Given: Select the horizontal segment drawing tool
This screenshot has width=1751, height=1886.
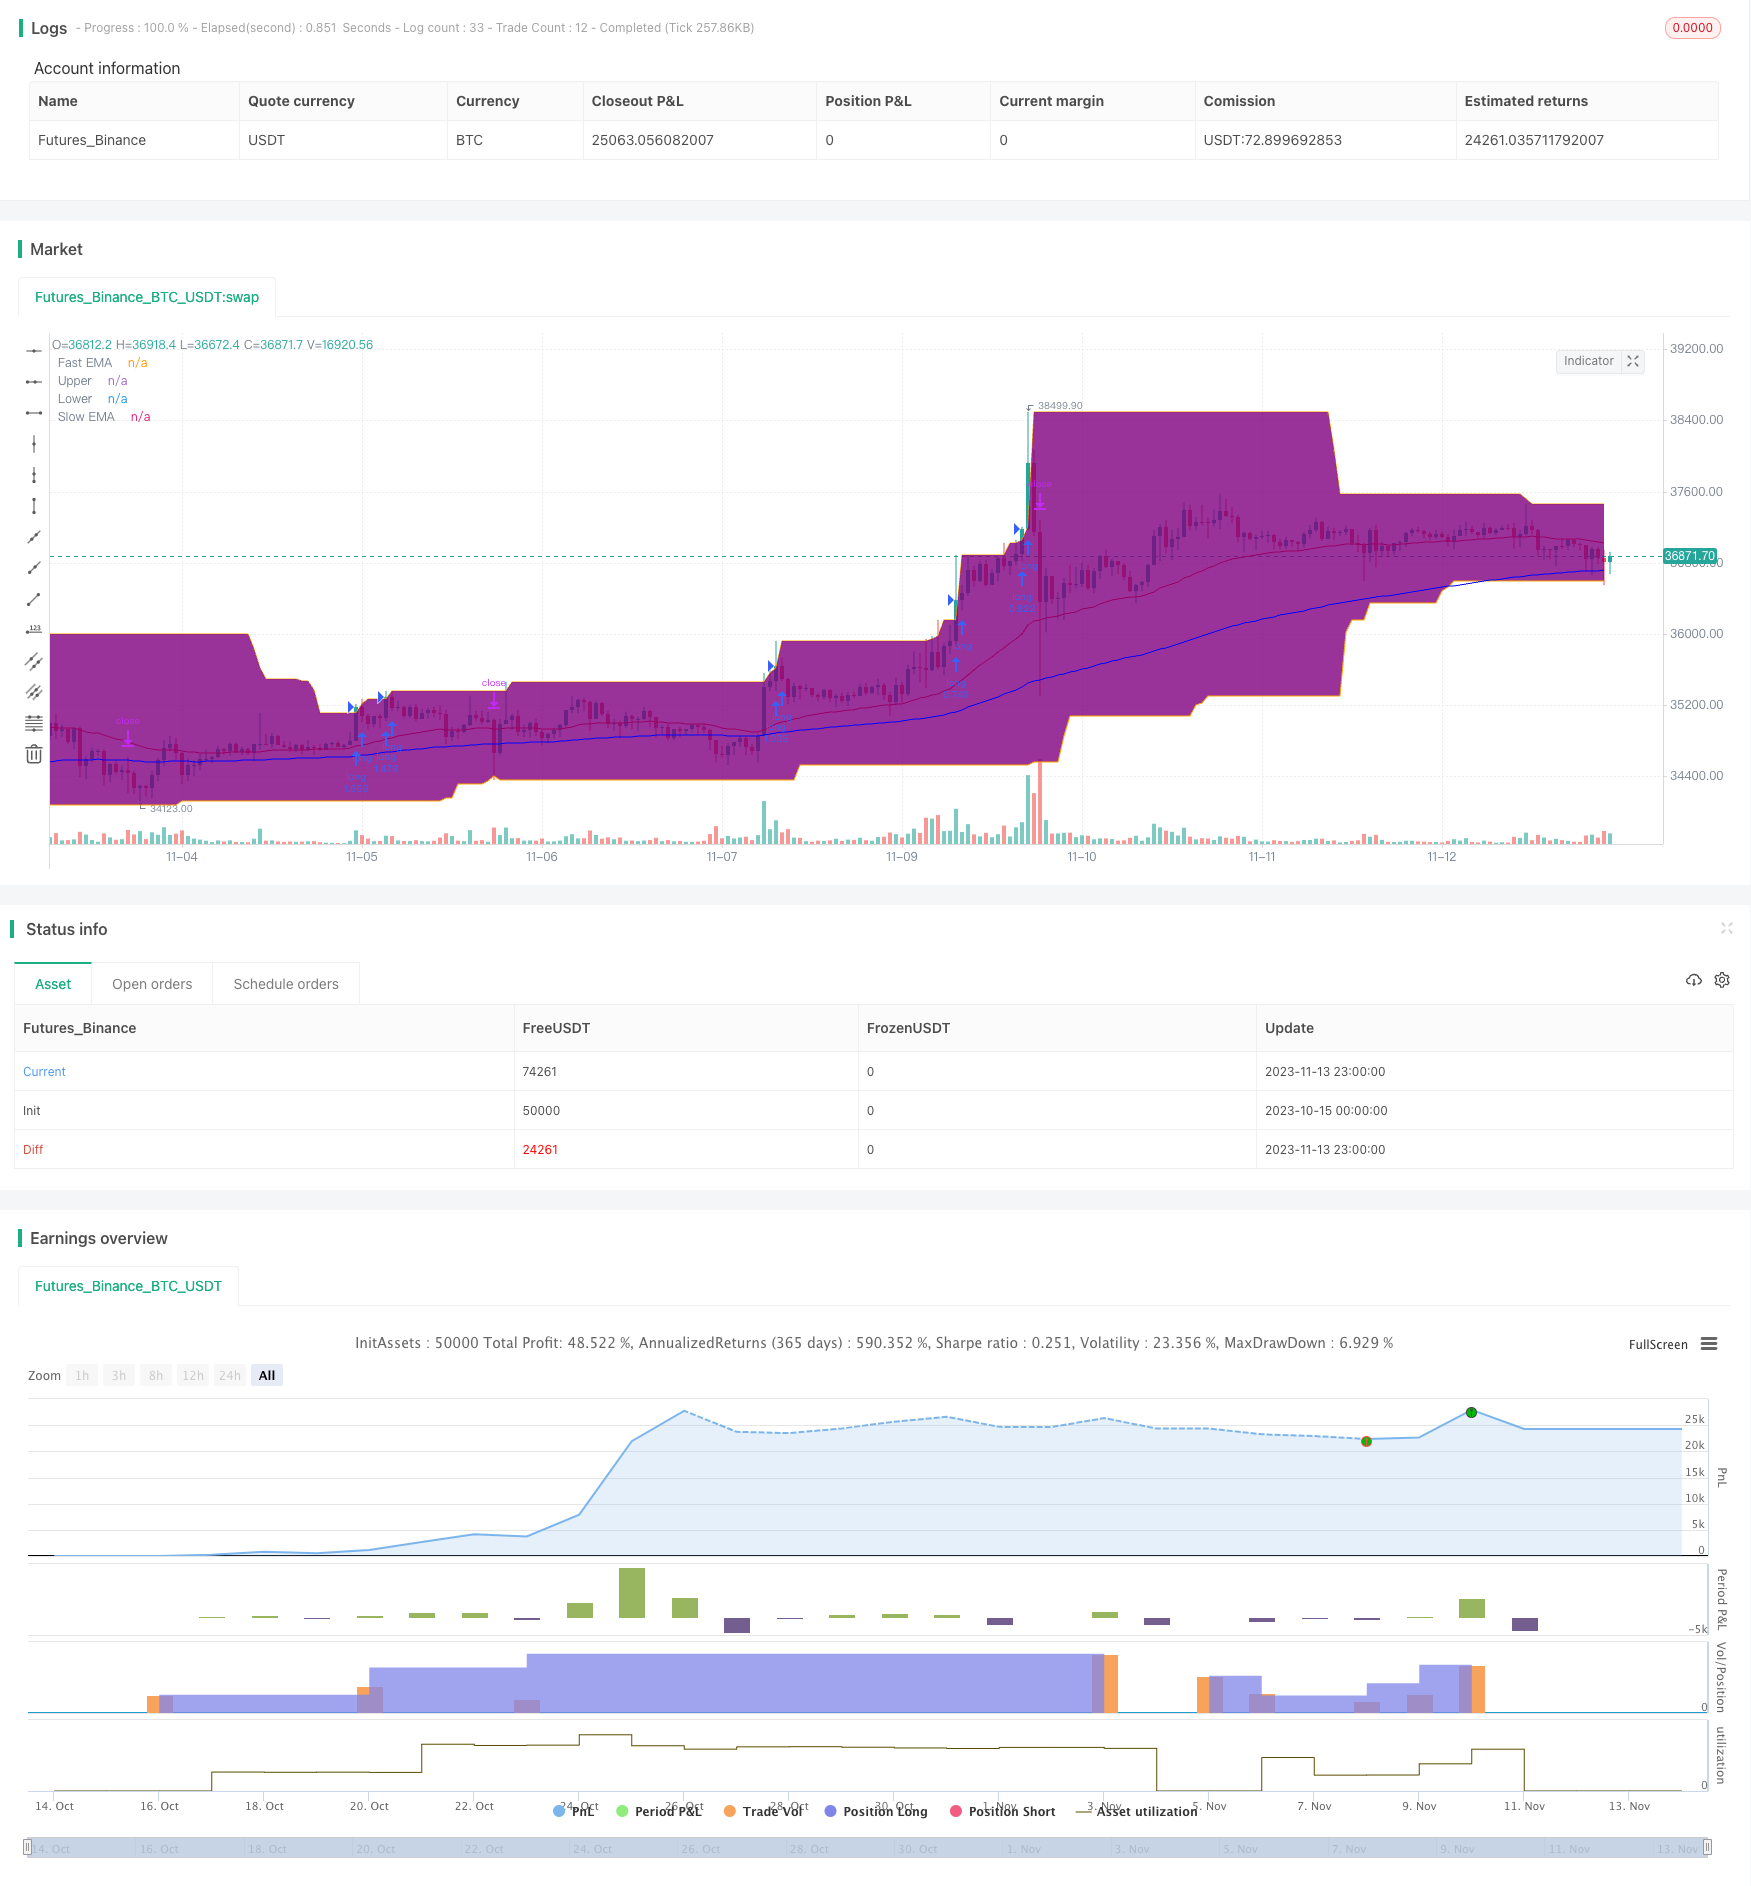Looking at the screenshot, I should click(x=34, y=413).
